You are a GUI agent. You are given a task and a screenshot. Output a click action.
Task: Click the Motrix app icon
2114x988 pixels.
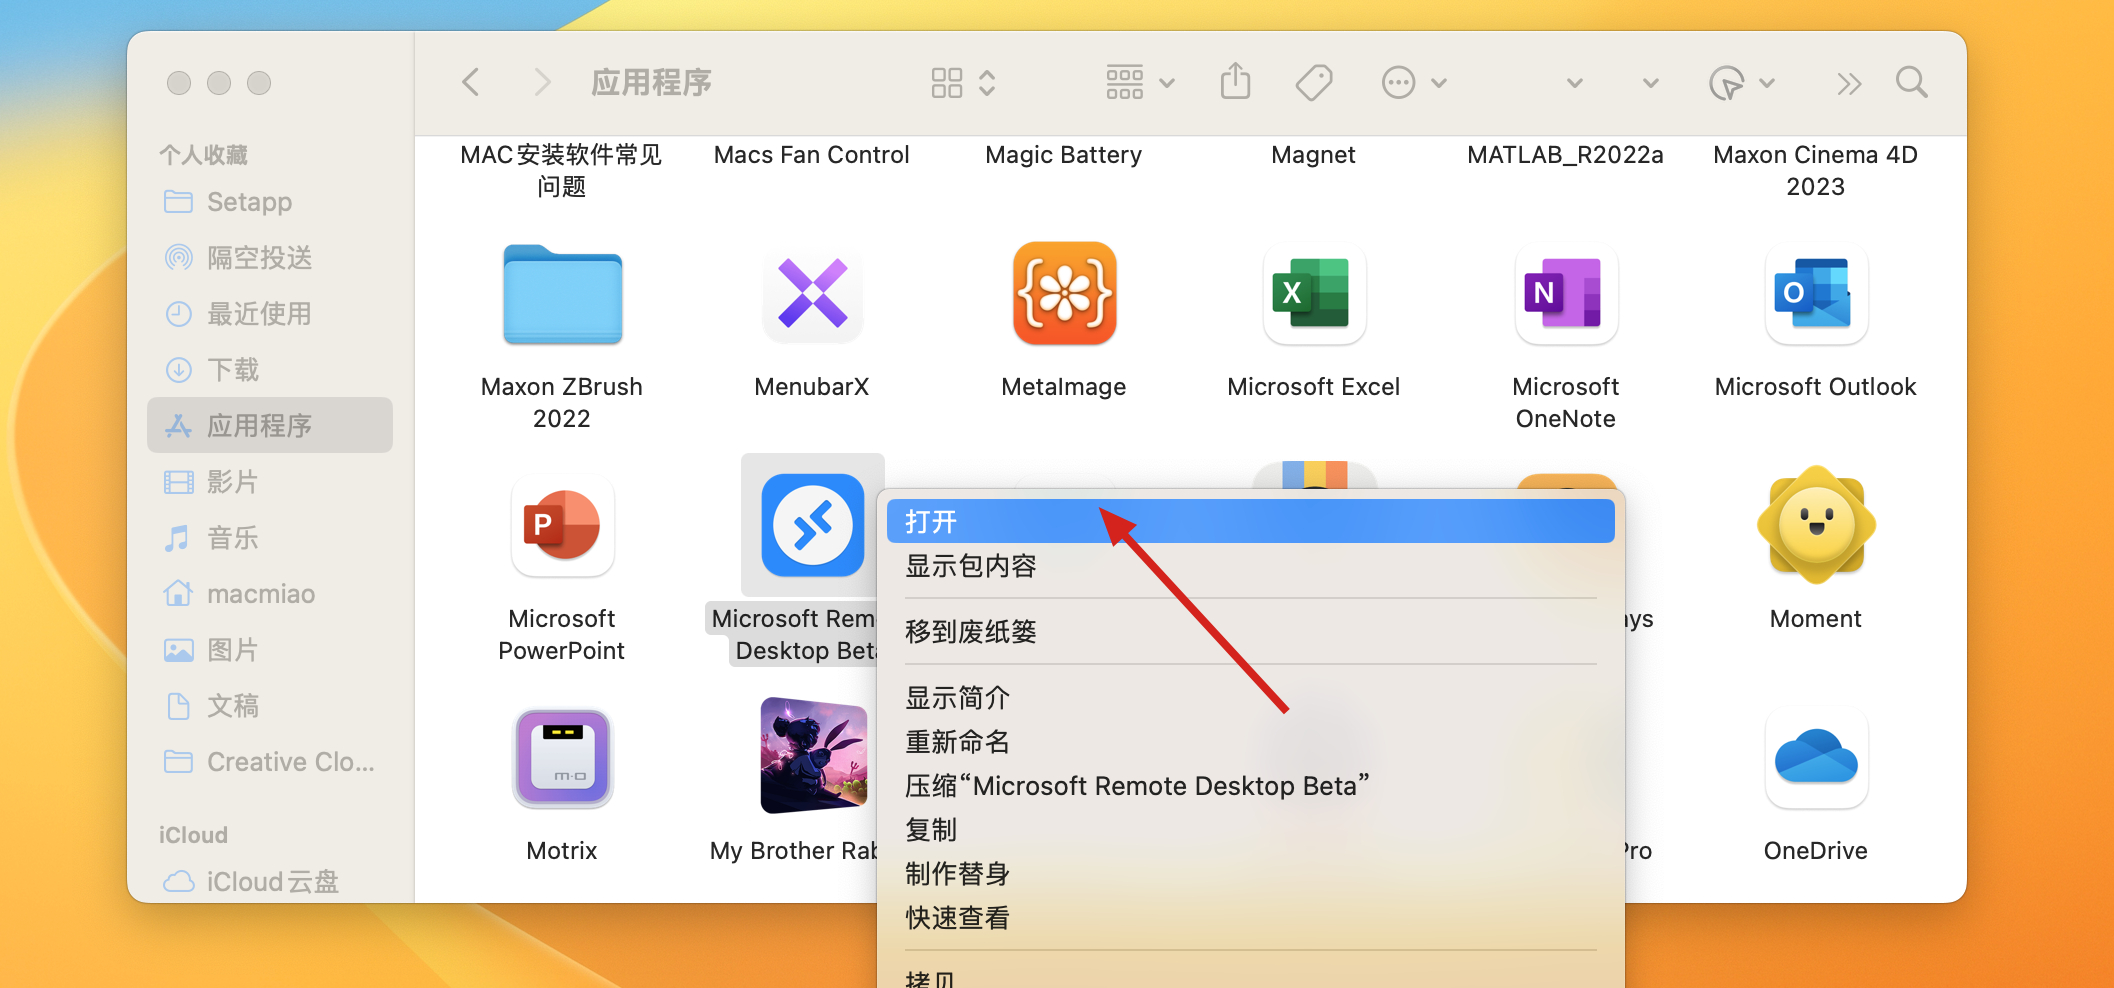pyautogui.click(x=562, y=758)
